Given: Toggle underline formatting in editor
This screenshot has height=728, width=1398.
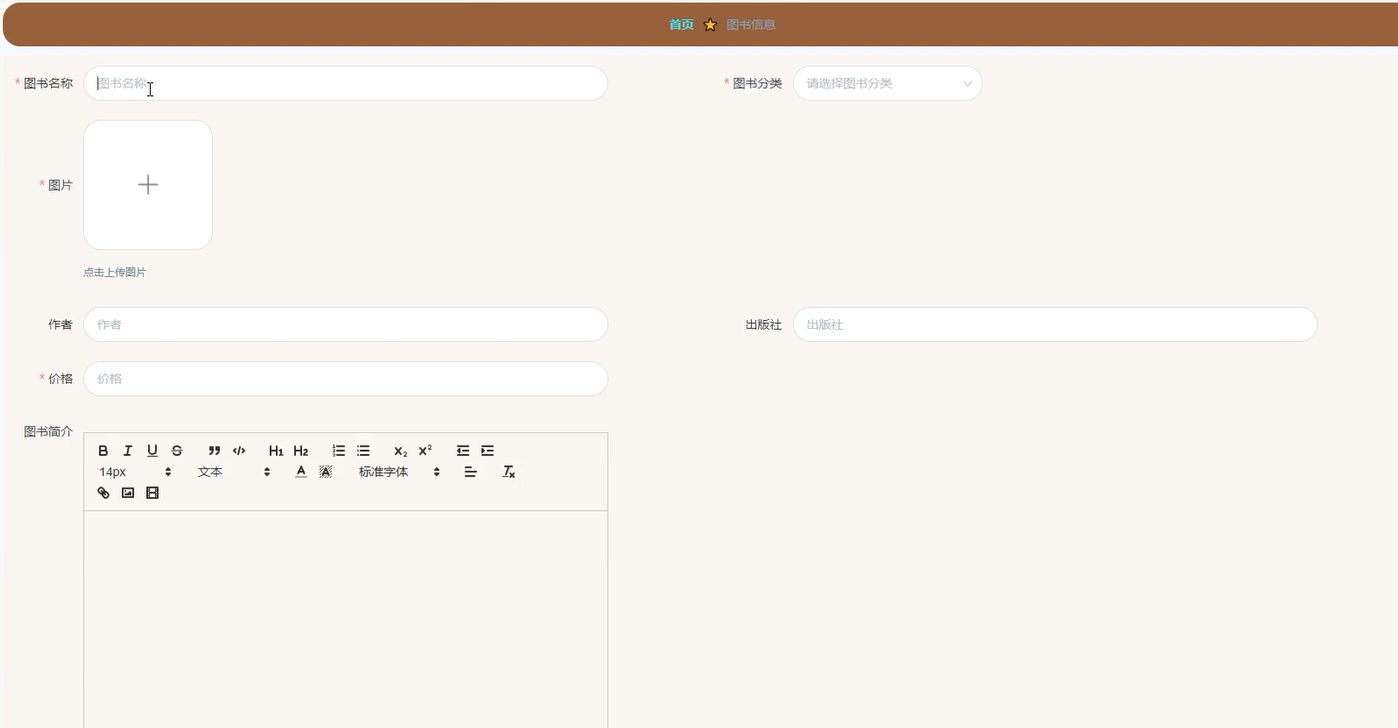Looking at the screenshot, I should click(x=152, y=451).
